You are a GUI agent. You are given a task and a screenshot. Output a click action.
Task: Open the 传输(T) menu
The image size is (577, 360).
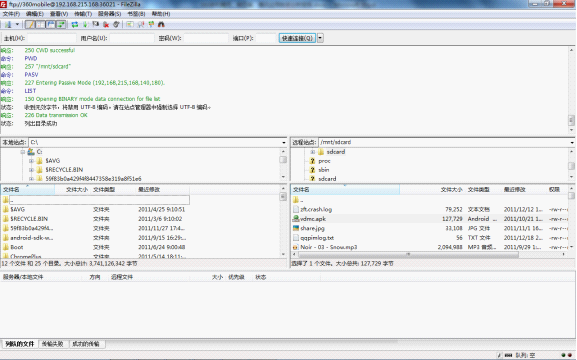83,14
